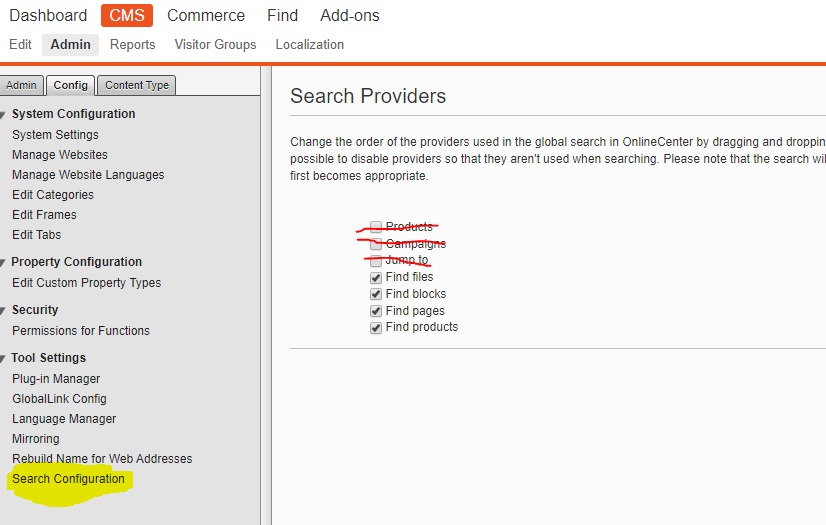826x525 pixels.
Task: Switch to the Content Type tab
Action: coord(137,86)
